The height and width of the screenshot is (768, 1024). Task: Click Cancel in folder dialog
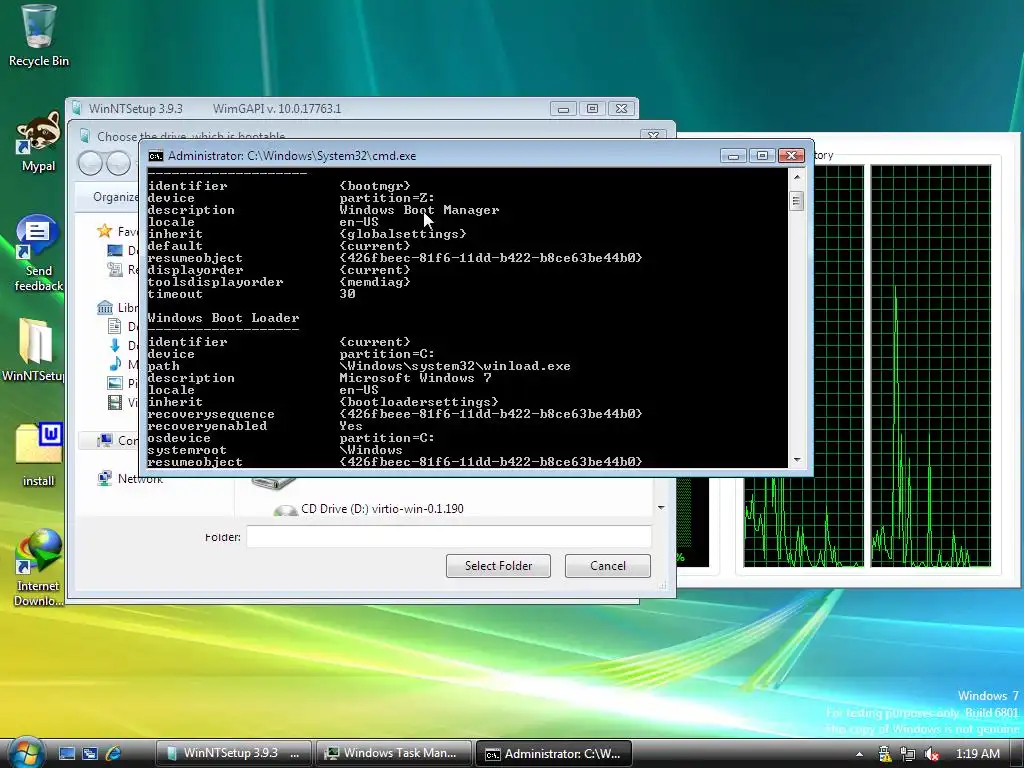607,566
